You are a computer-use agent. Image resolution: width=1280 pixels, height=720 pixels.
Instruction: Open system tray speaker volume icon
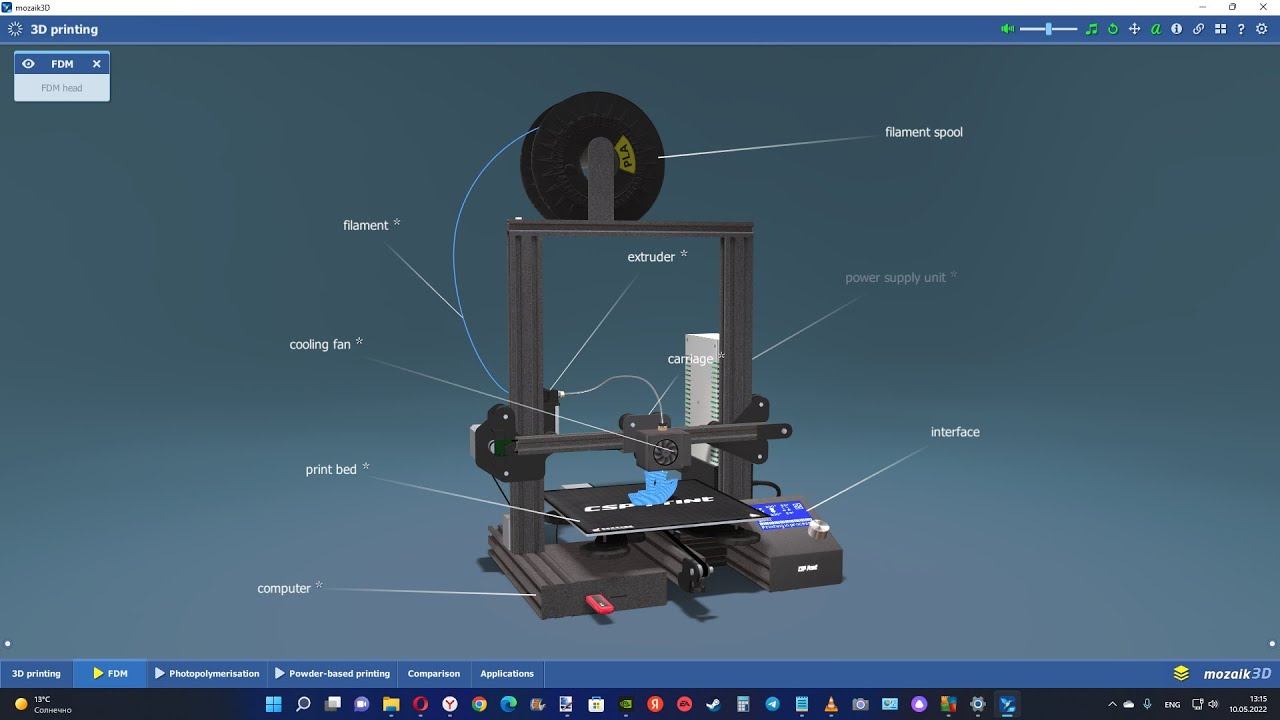[x=1213, y=704]
